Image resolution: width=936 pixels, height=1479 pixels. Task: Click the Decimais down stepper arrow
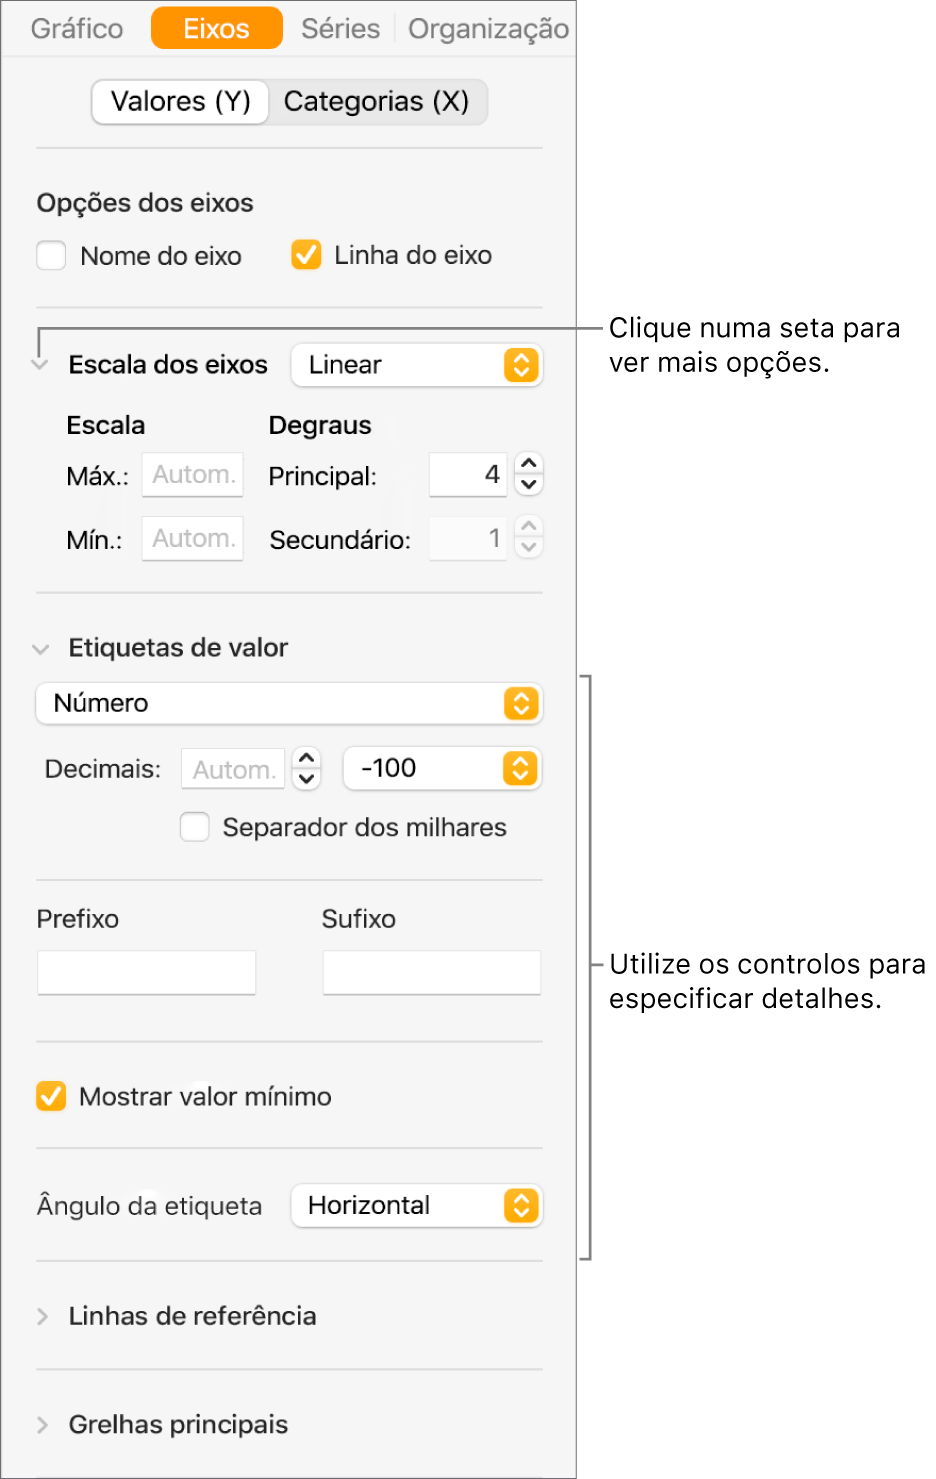click(x=307, y=779)
